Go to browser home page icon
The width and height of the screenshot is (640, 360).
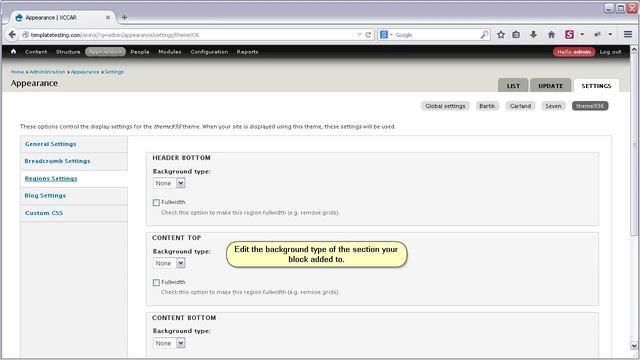551,35
